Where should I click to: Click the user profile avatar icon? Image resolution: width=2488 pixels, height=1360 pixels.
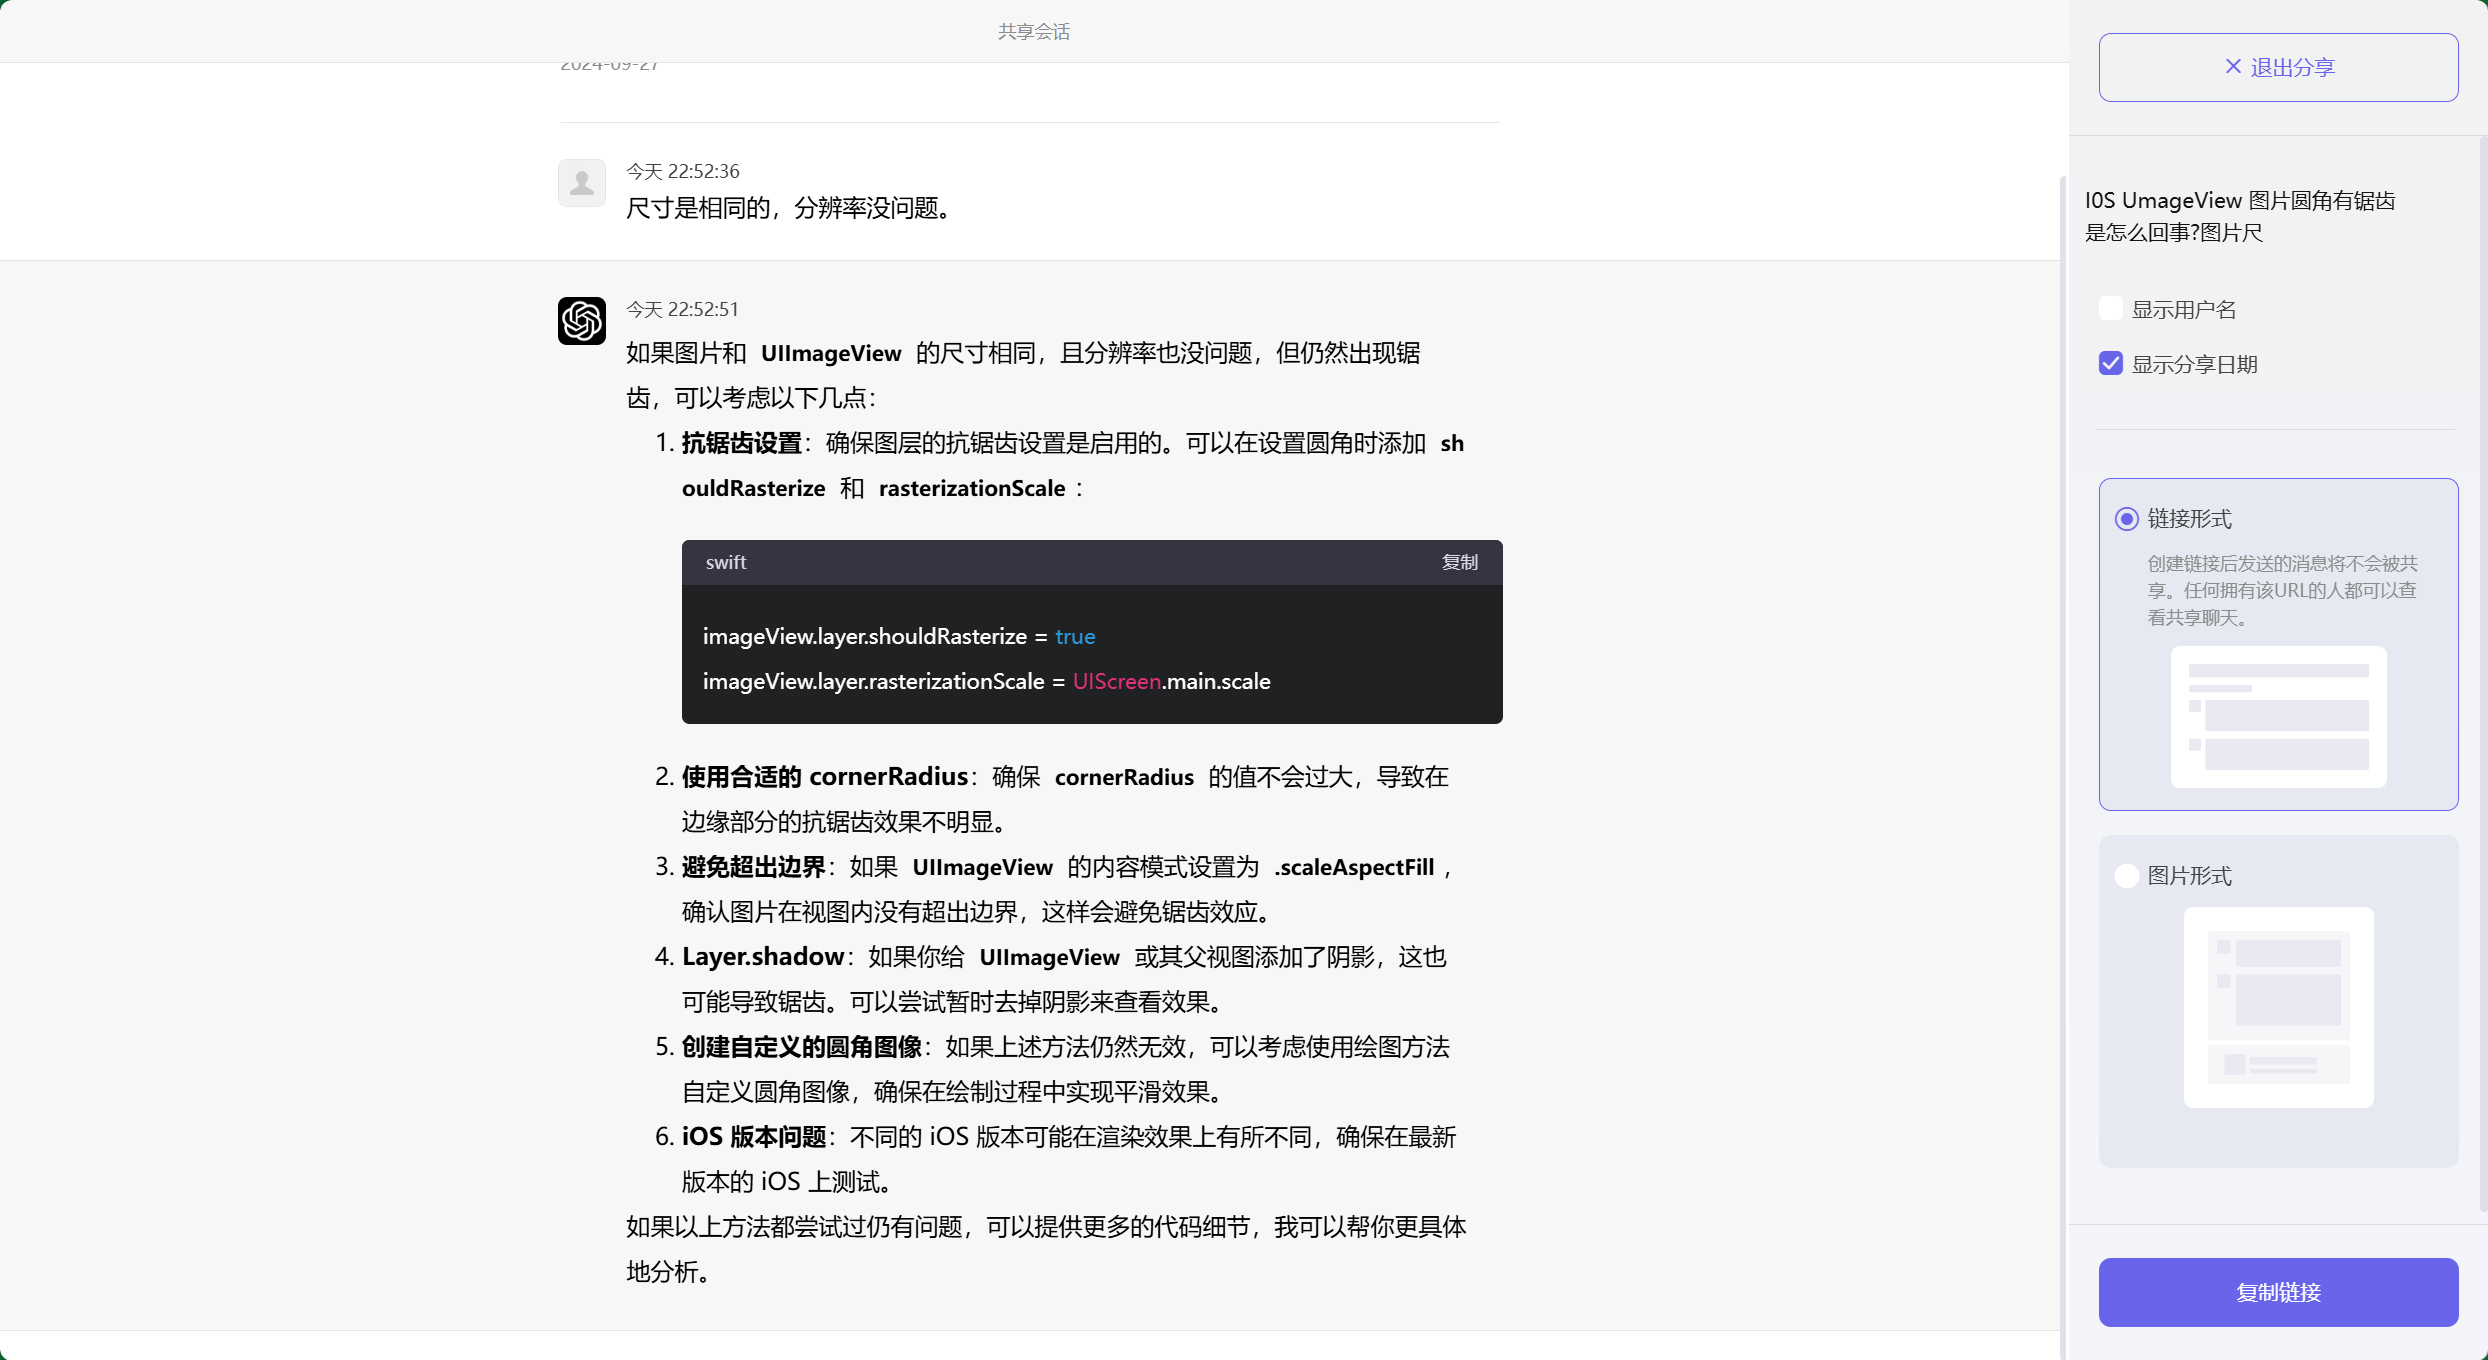(x=581, y=183)
